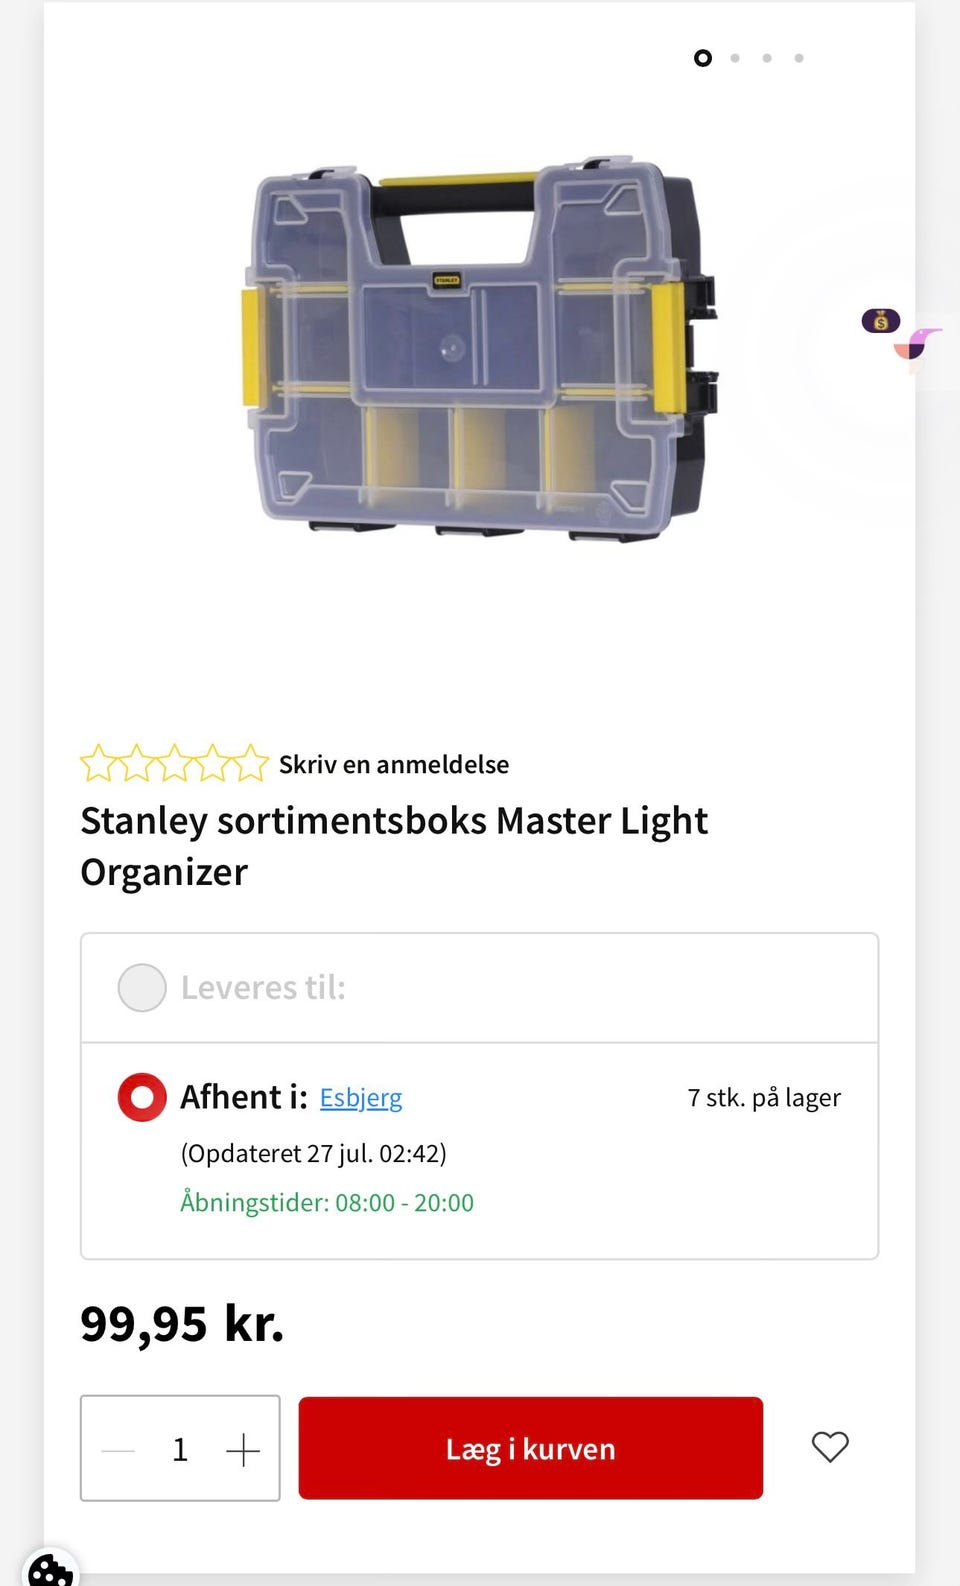Image resolution: width=960 pixels, height=1586 pixels.
Task: Go to second product image dot
Action: (x=735, y=58)
